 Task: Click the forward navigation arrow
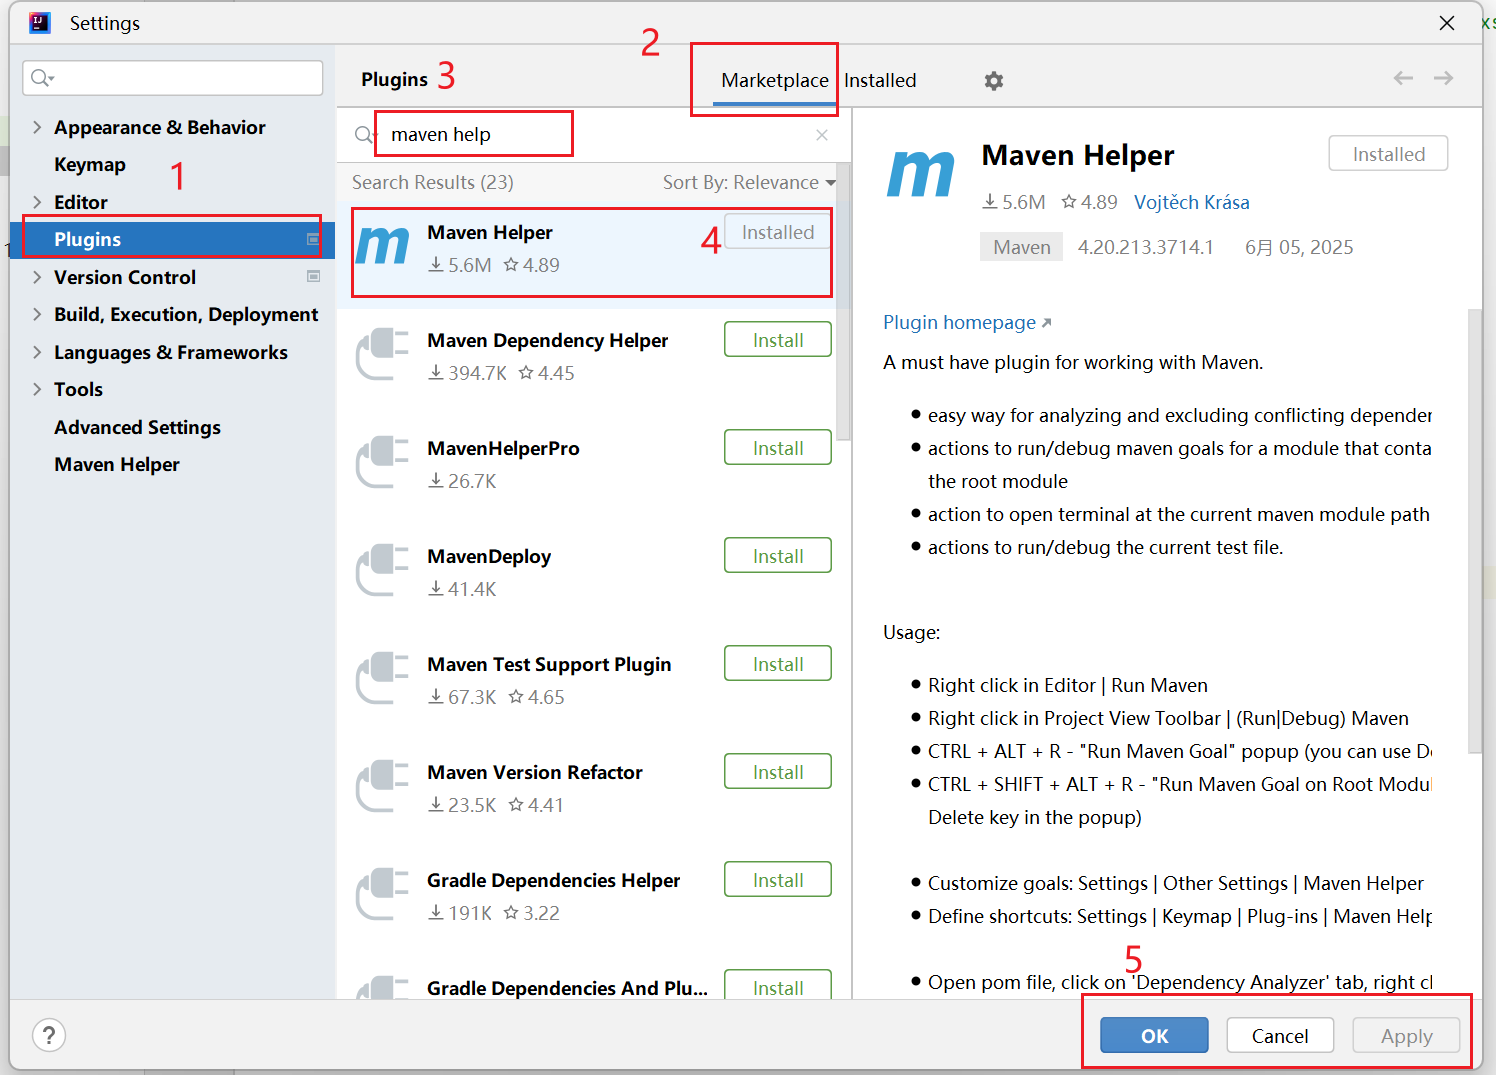[1443, 78]
